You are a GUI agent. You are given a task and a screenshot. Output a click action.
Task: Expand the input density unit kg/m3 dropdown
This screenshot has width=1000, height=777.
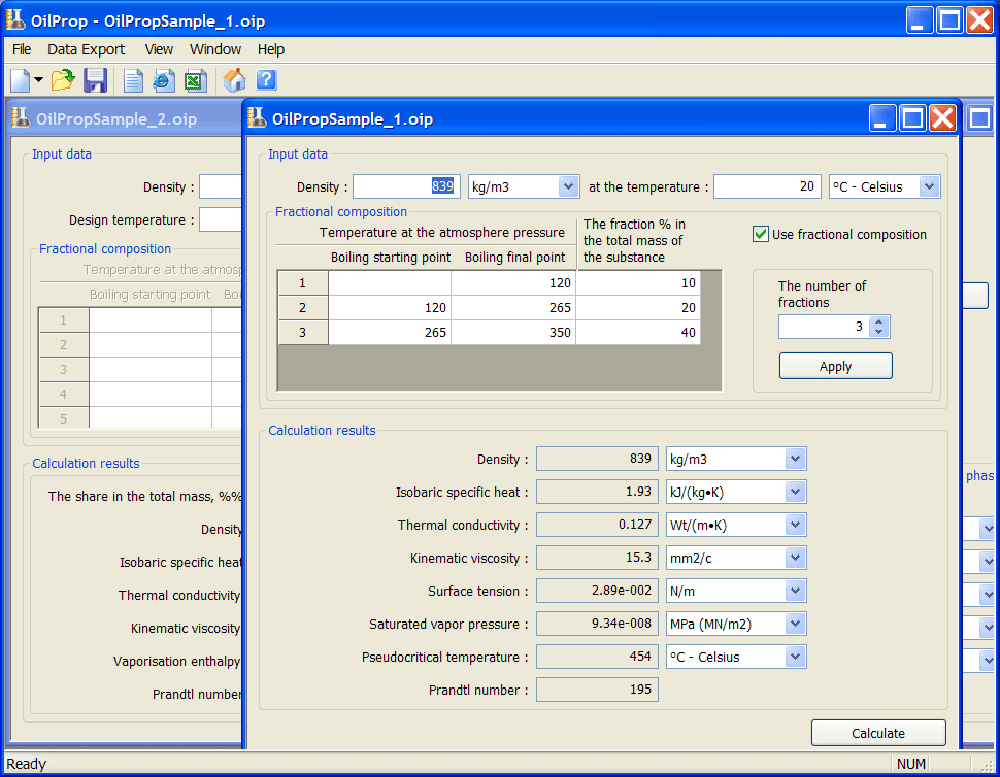point(568,187)
